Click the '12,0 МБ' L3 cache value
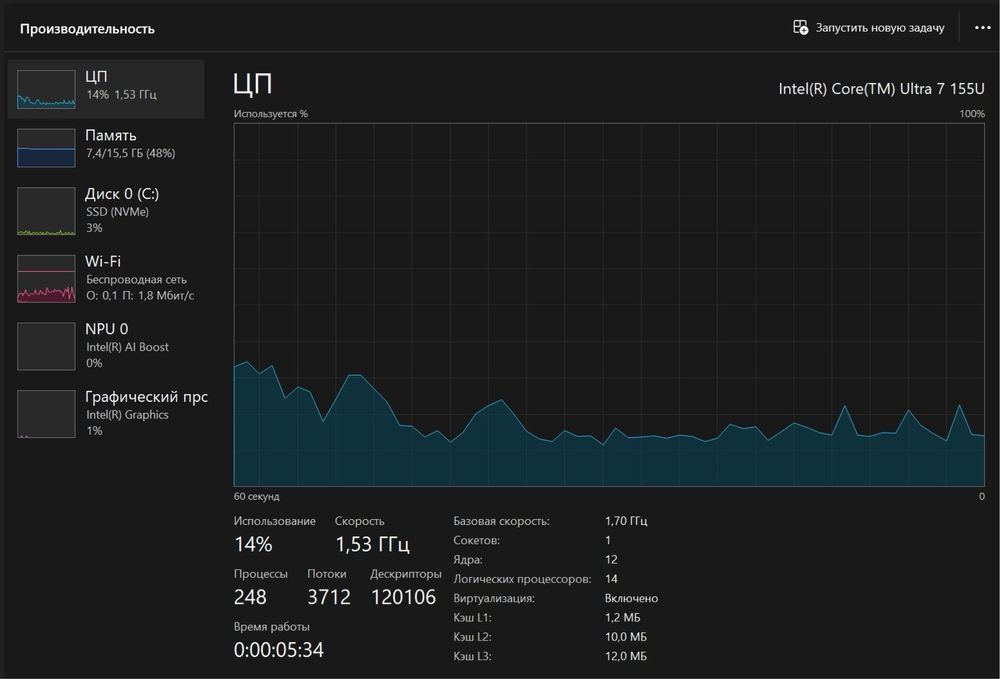 (x=626, y=656)
